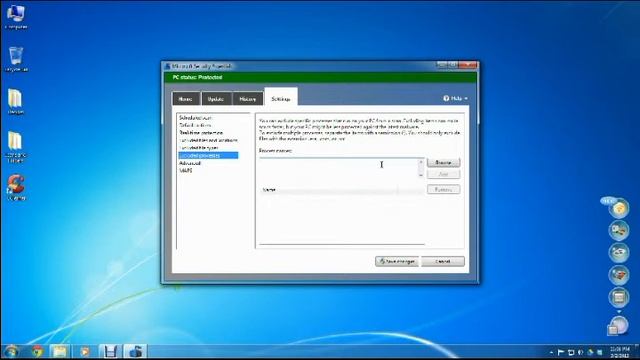
Task: Go to the History tab
Action: [247, 99]
